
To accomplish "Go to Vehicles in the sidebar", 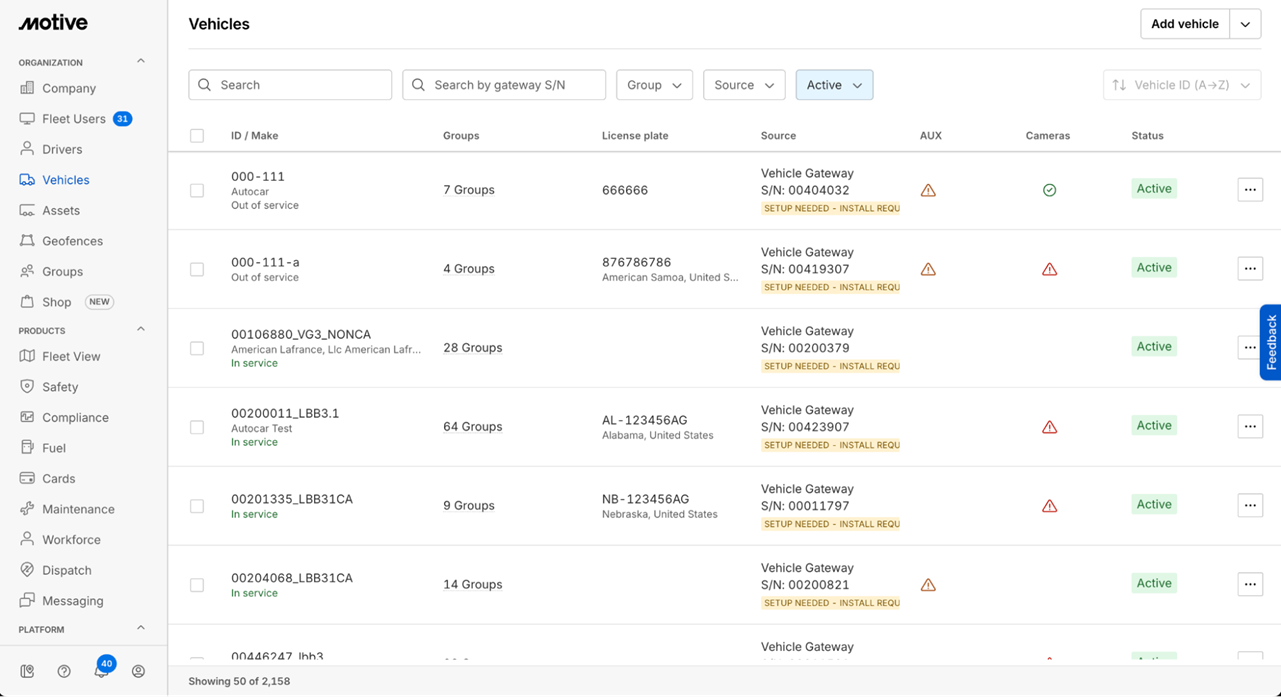I will [x=66, y=180].
